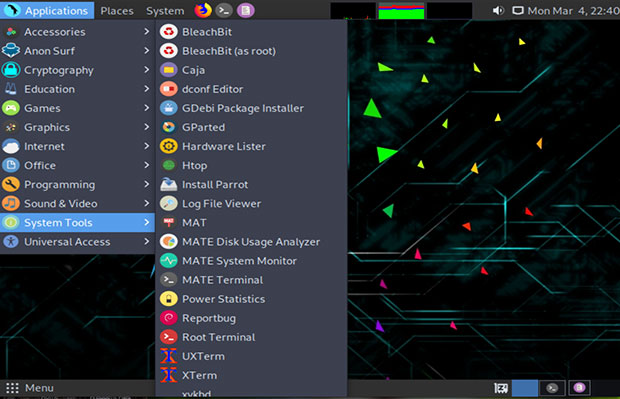This screenshot has height=399, width=620.
Task: Open the Internet category label
Action: tap(44, 146)
